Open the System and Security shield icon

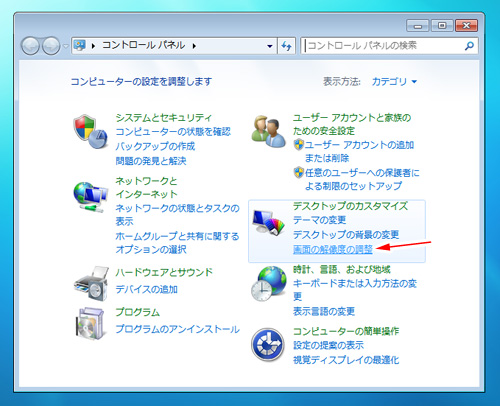point(91,131)
